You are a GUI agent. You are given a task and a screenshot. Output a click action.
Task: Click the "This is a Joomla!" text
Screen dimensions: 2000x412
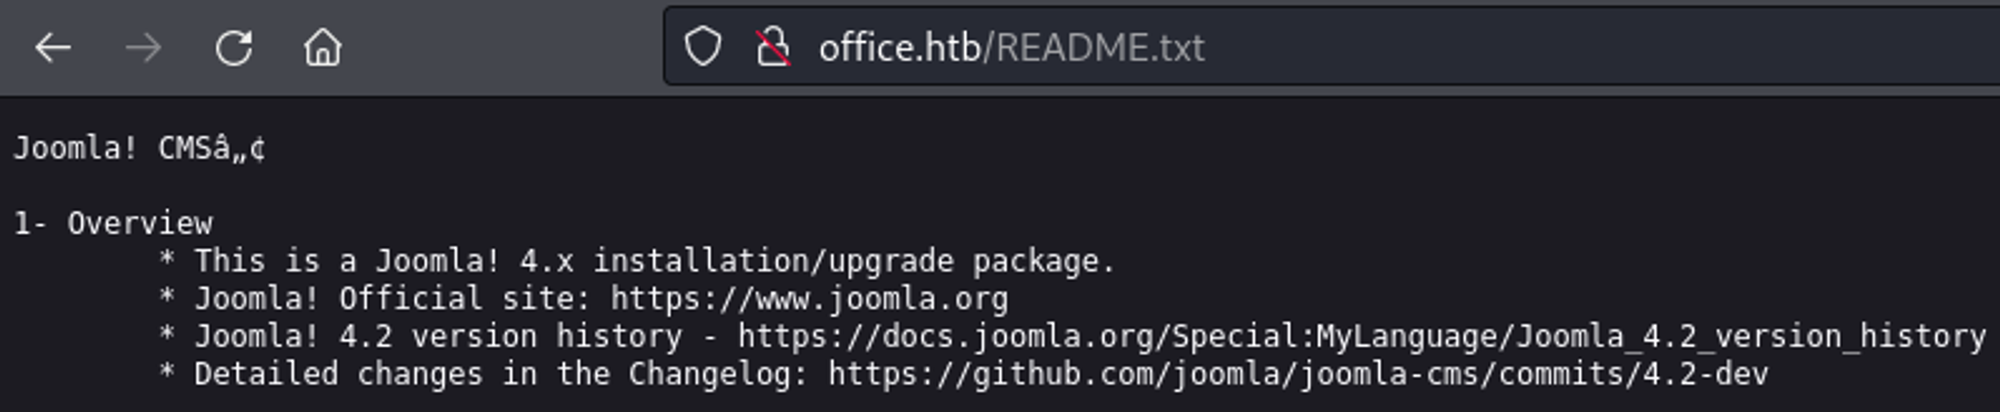[x=347, y=262]
